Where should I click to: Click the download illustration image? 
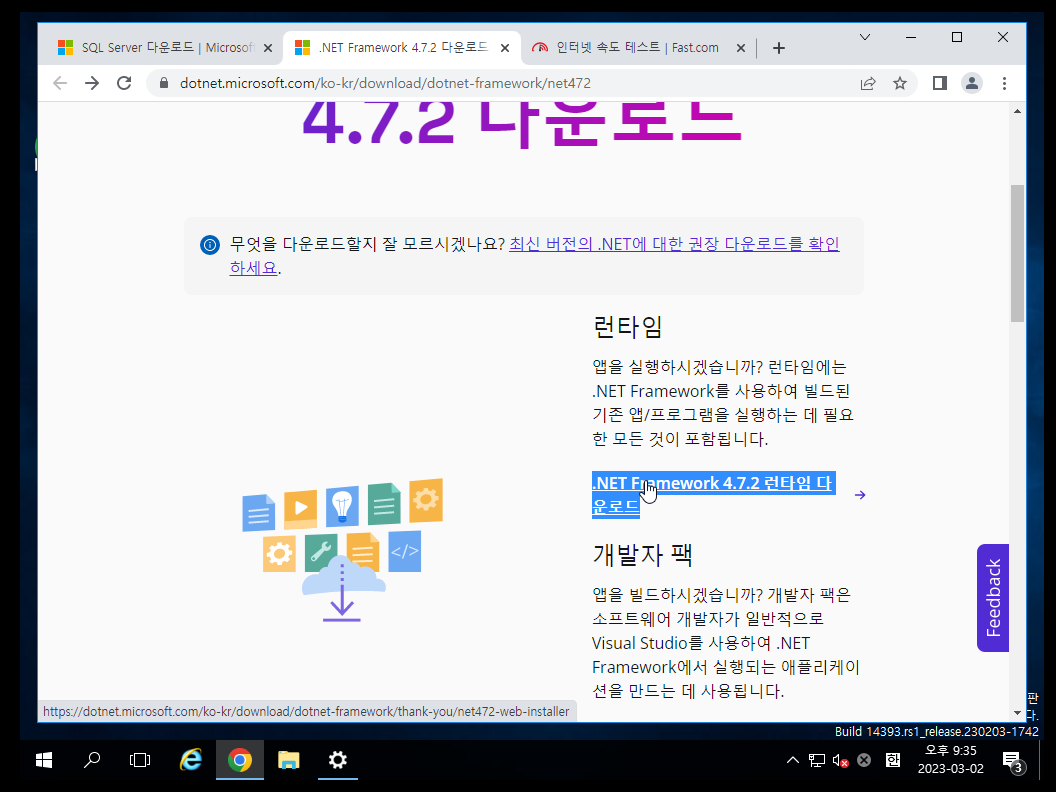342,550
